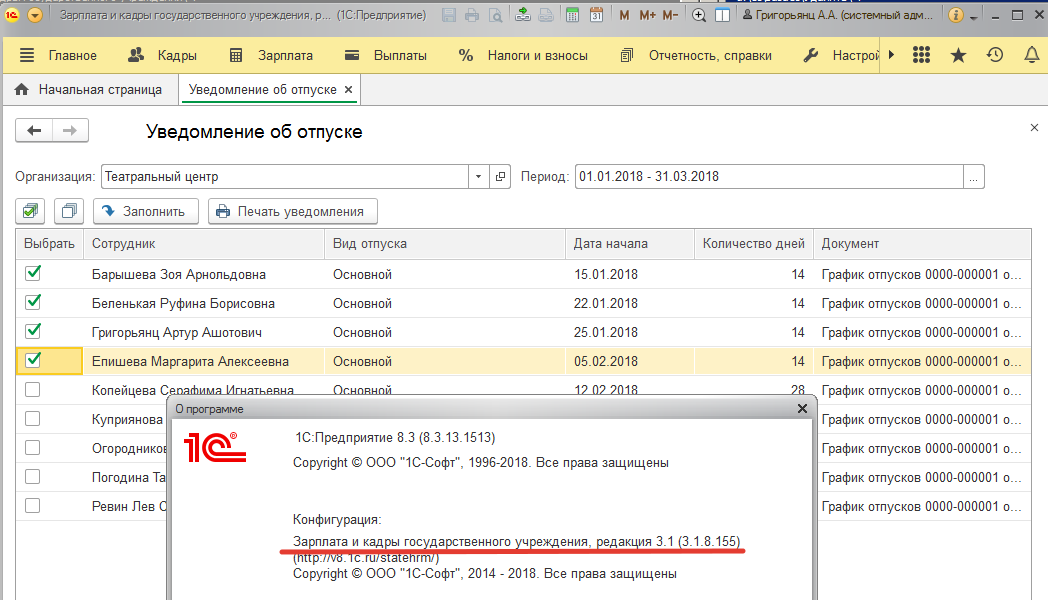This screenshot has height=600, width=1048.
Task: Click the user Григорьянц А.А. name
Action: coord(838,15)
